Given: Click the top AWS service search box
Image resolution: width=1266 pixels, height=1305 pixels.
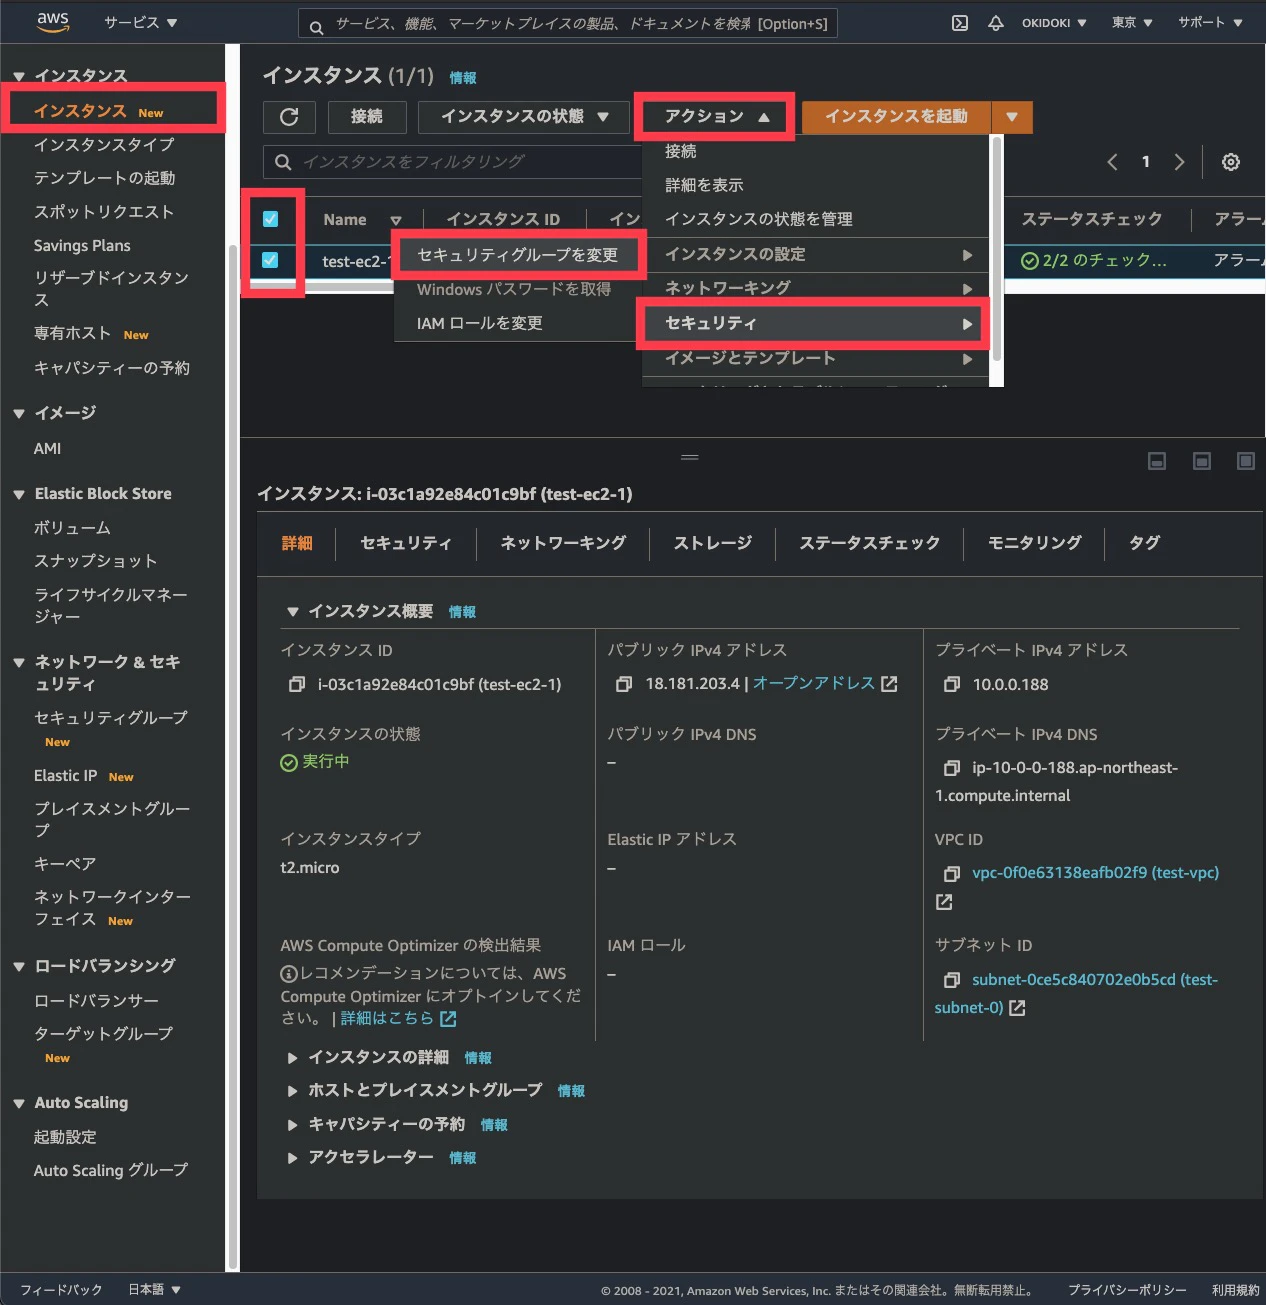Looking at the screenshot, I should tap(567, 24).
